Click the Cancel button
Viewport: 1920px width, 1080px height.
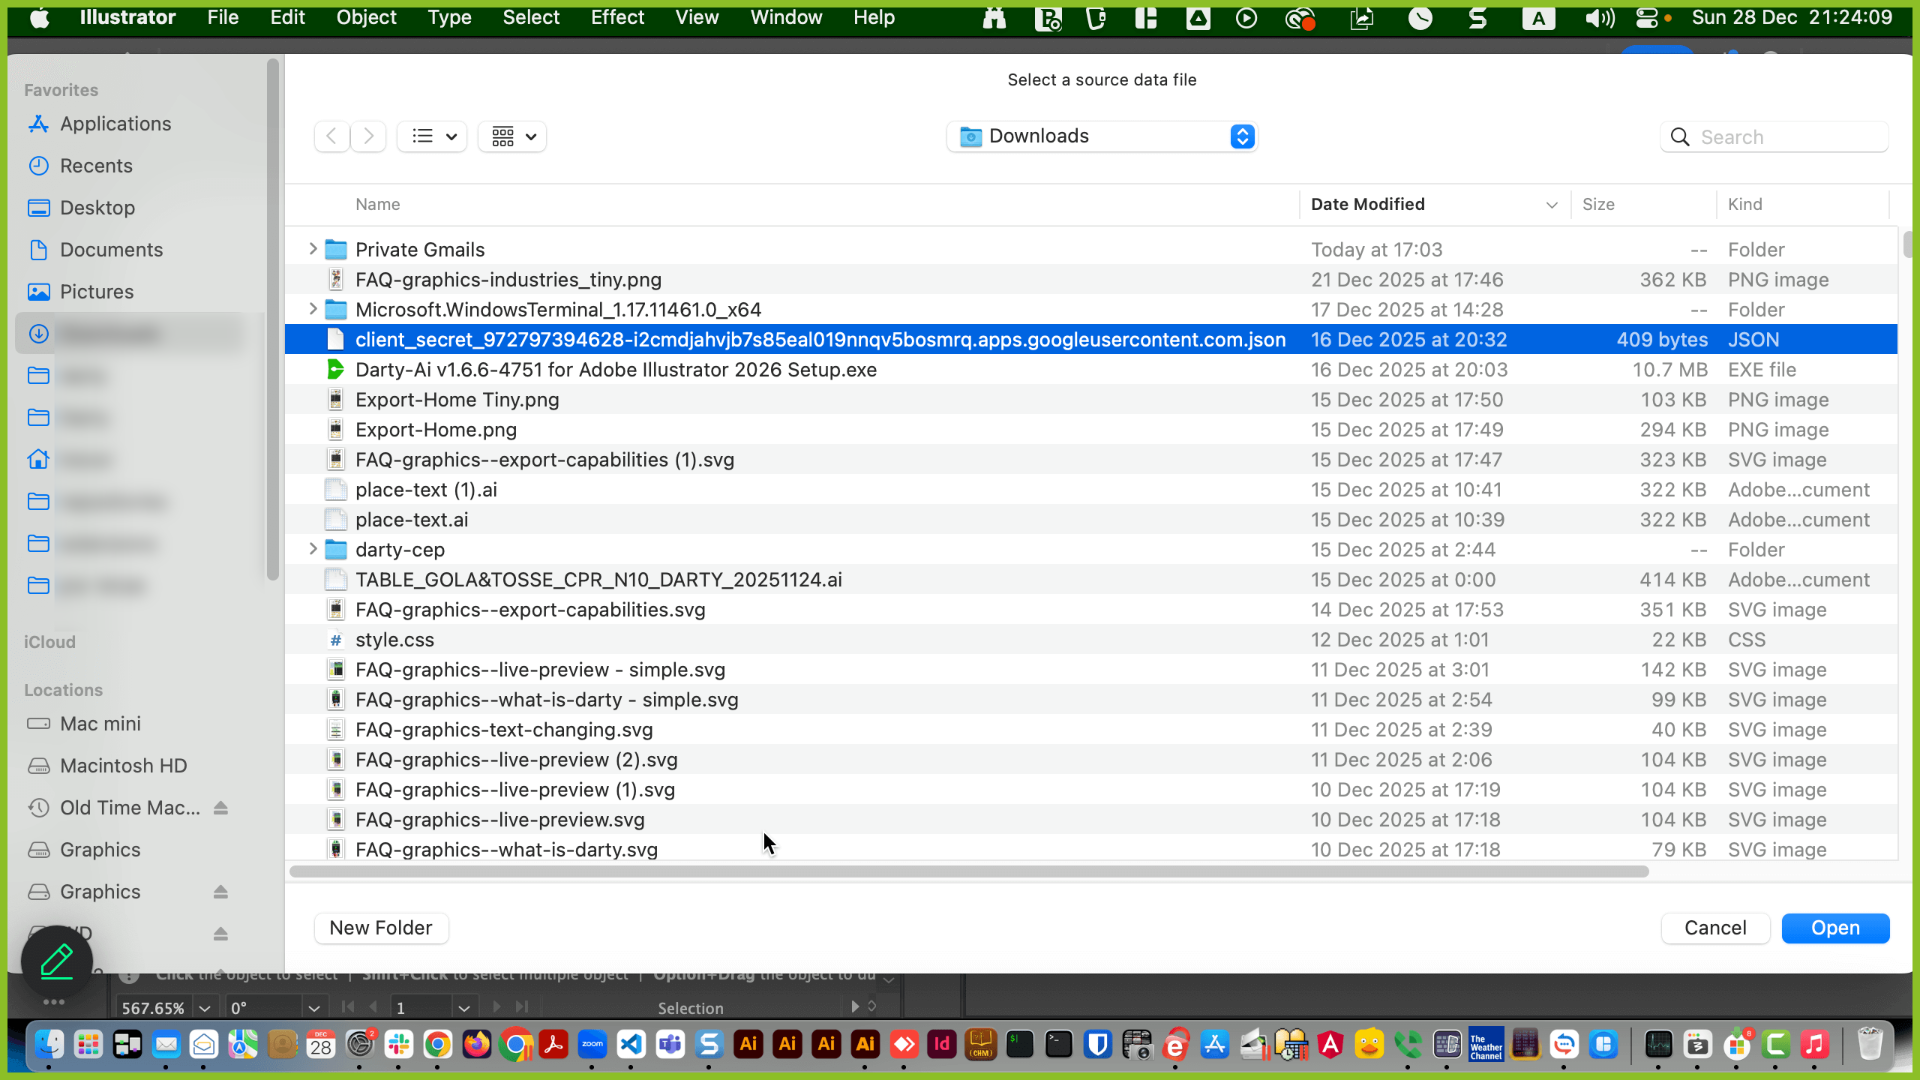(1715, 928)
